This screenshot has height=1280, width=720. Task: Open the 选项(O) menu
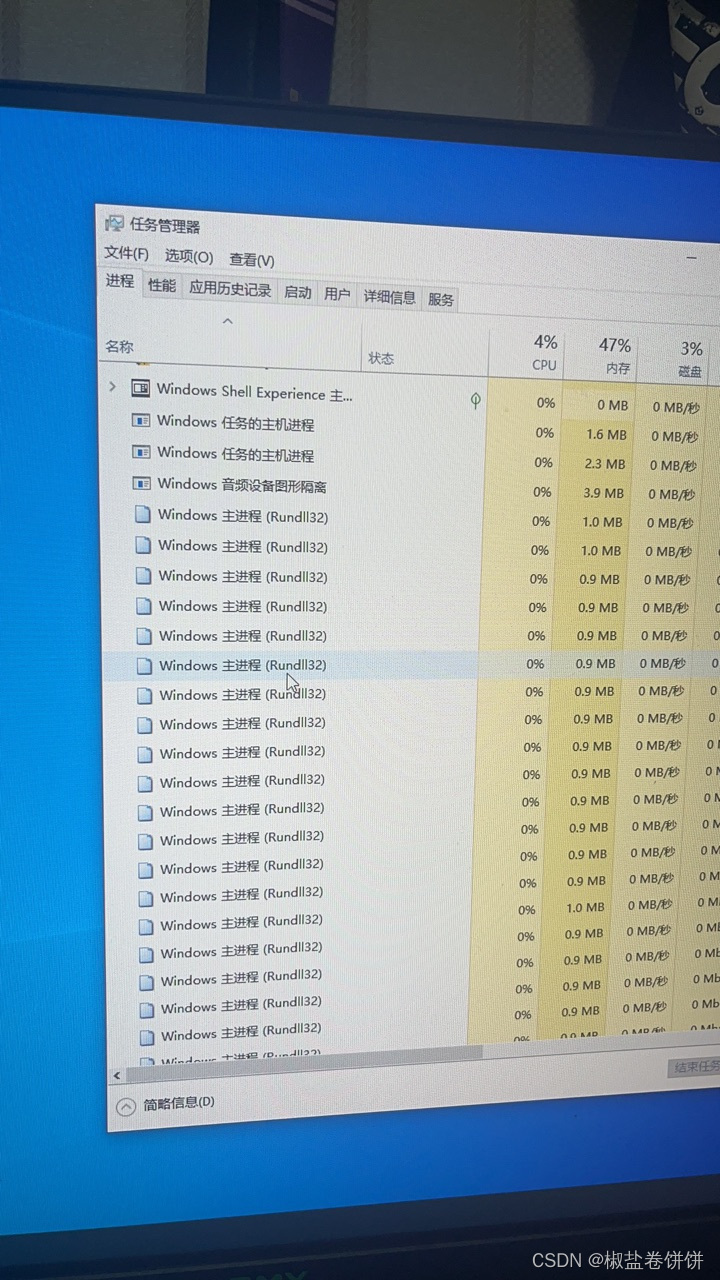(x=189, y=256)
